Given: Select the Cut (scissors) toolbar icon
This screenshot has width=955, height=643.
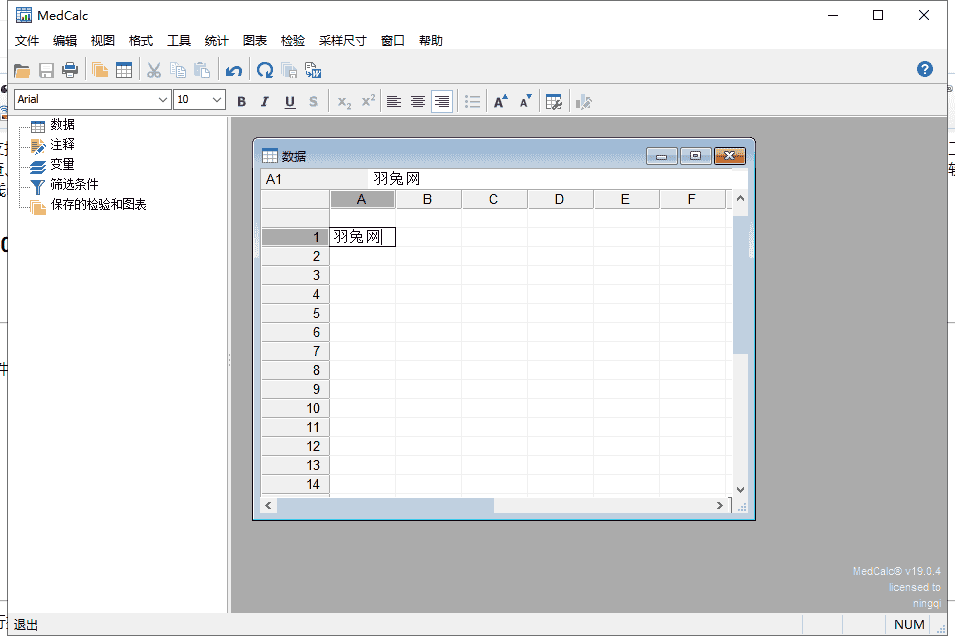Looking at the screenshot, I should point(153,69).
